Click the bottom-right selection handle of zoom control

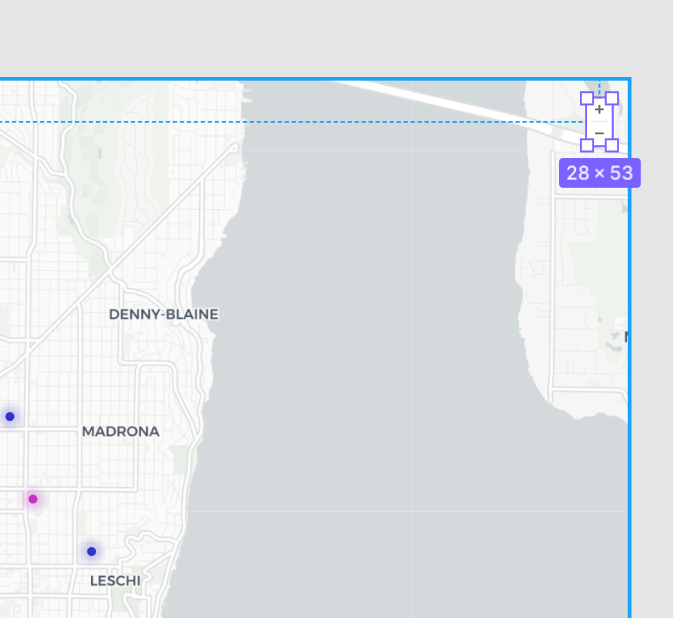(x=612, y=145)
